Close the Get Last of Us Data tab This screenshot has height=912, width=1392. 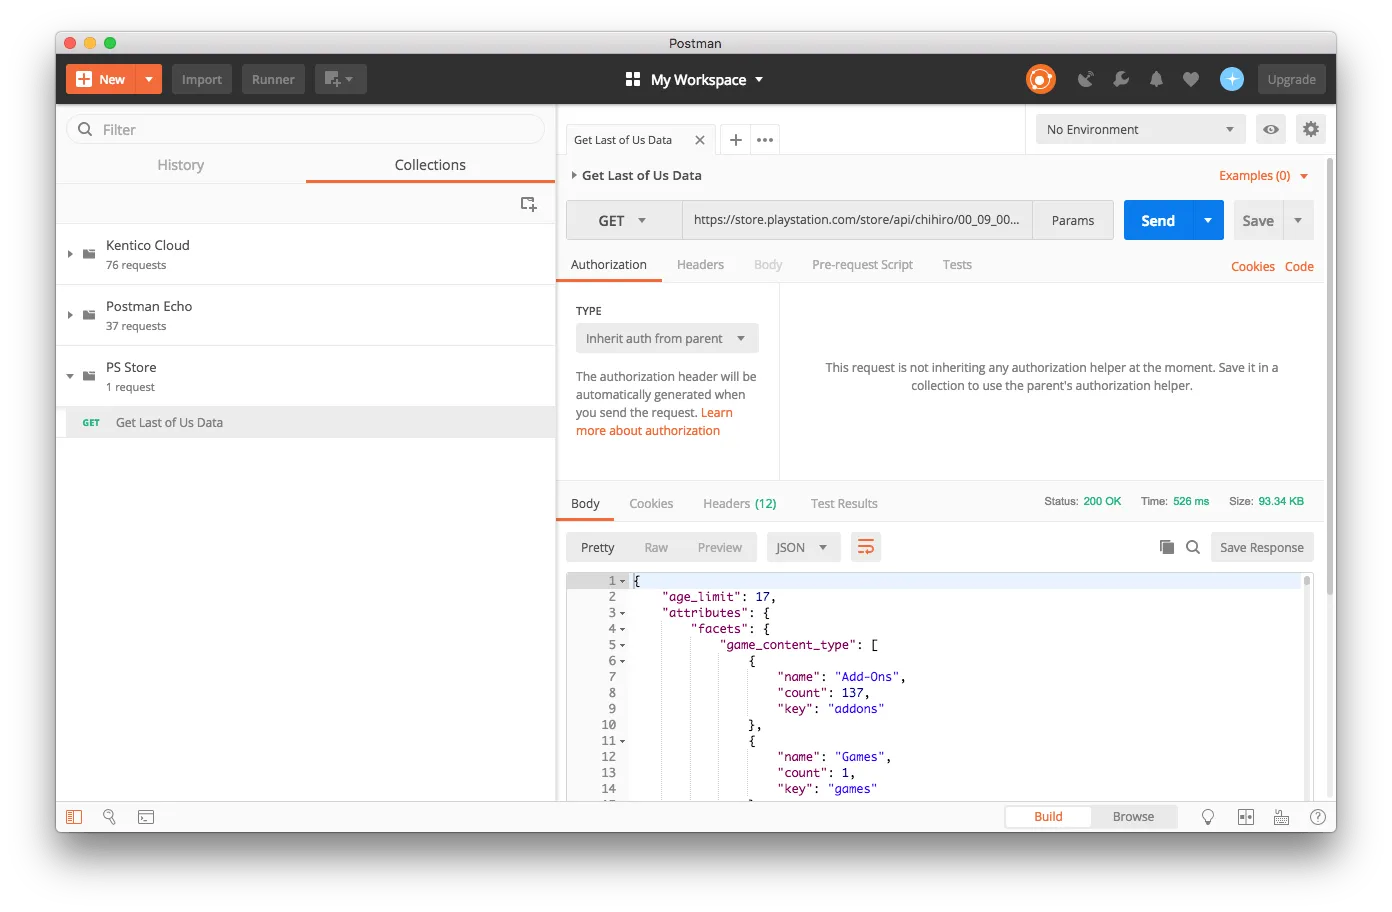tap(700, 140)
